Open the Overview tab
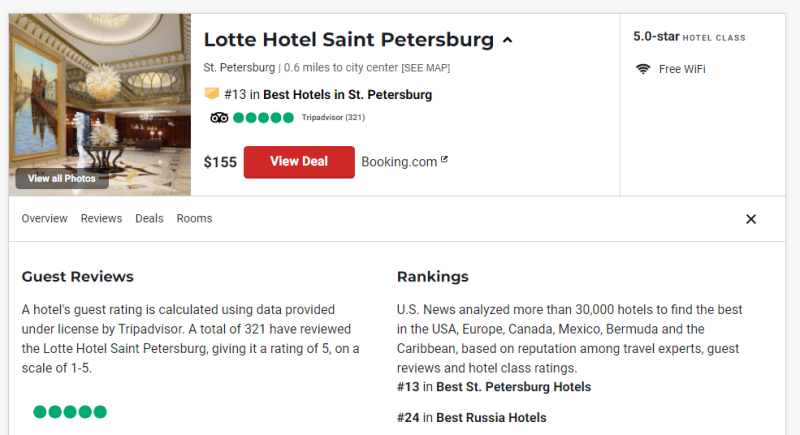Viewport: 800px width, 435px height. 44,218
